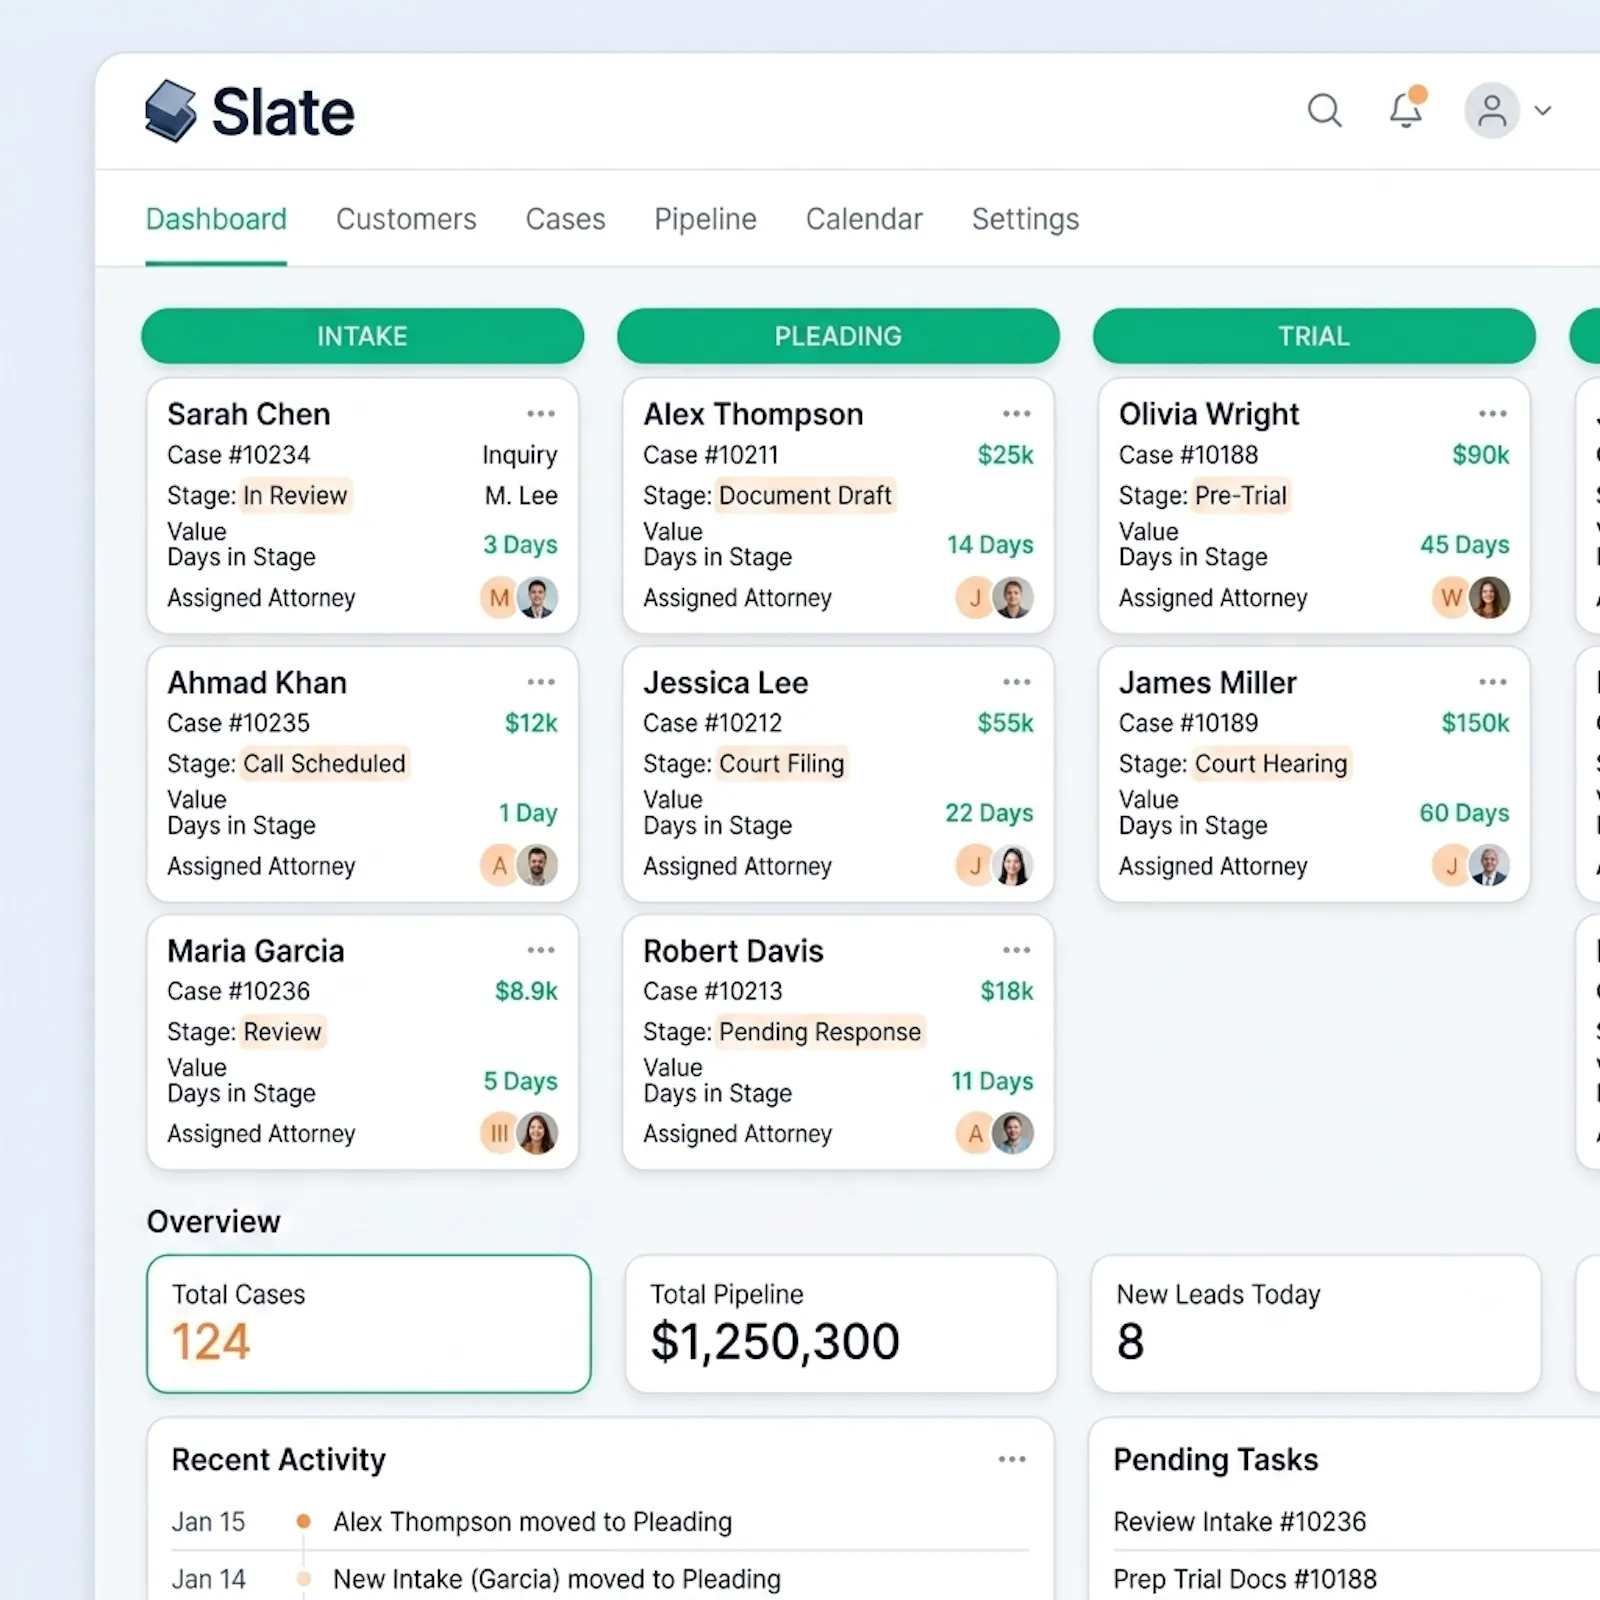Select the New Leads Today card

point(1316,1324)
